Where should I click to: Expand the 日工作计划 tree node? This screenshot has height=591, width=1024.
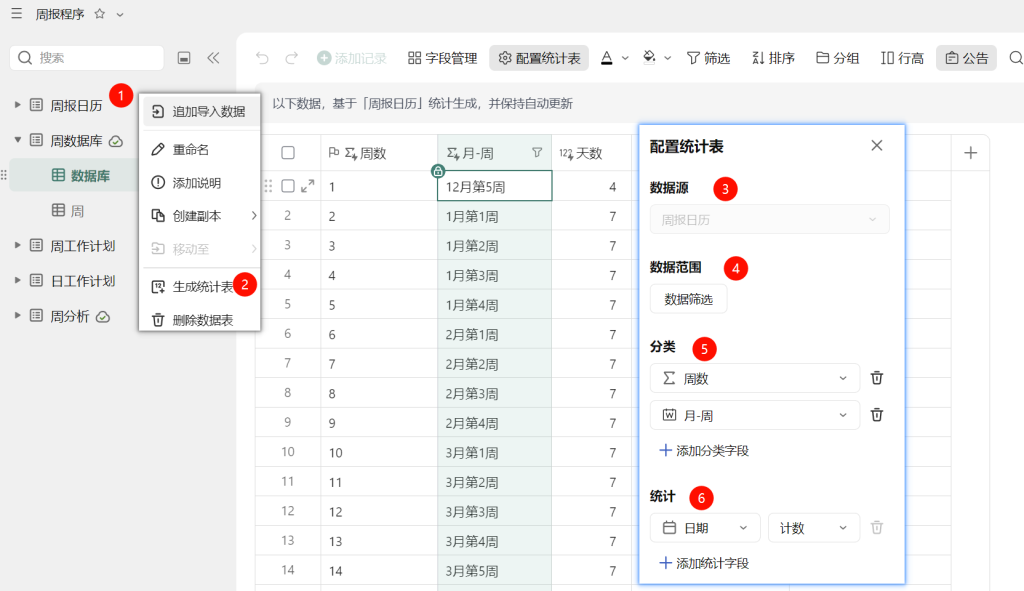coord(18,280)
